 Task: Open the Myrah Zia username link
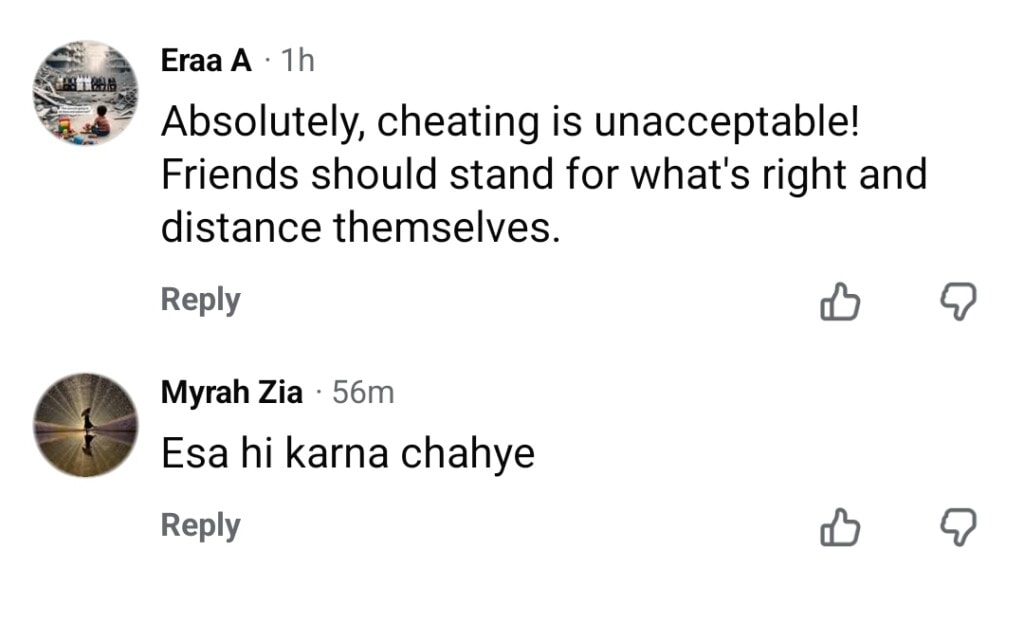pyautogui.click(x=232, y=393)
